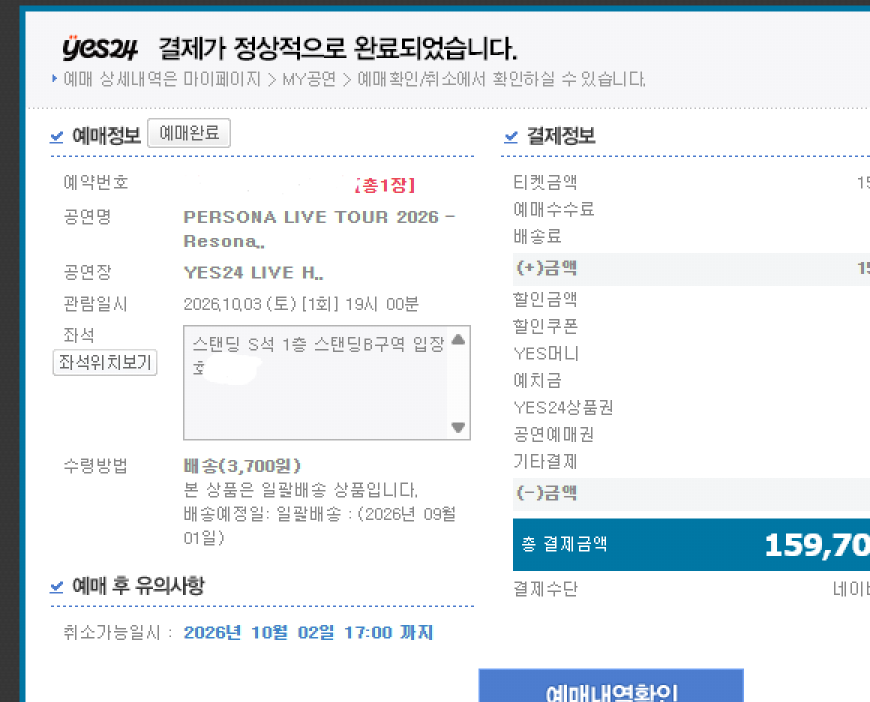Click the 배송료 label in payment info
This screenshot has height=702, width=870.
coord(537,236)
